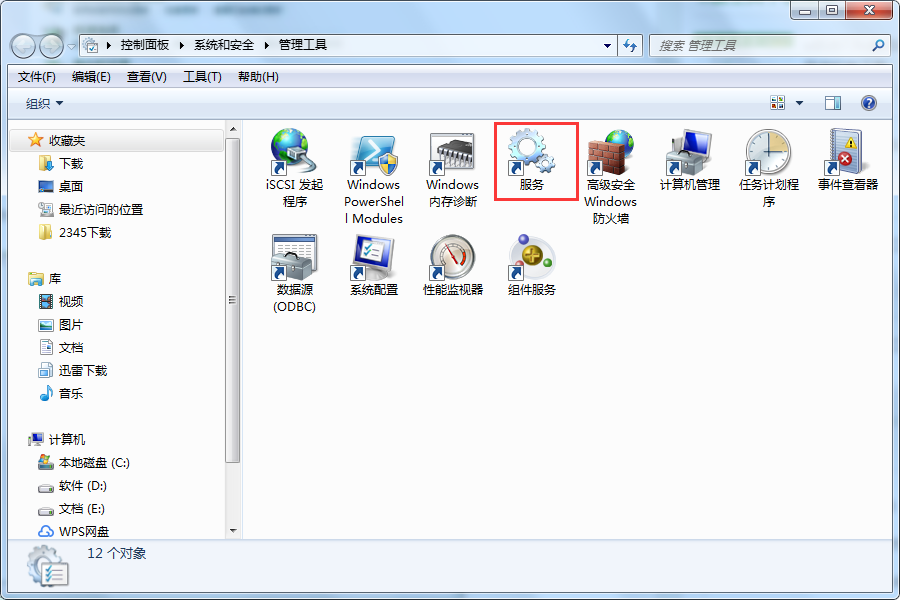Toggle the preview pane button
The image size is (900, 600).
coord(832,103)
